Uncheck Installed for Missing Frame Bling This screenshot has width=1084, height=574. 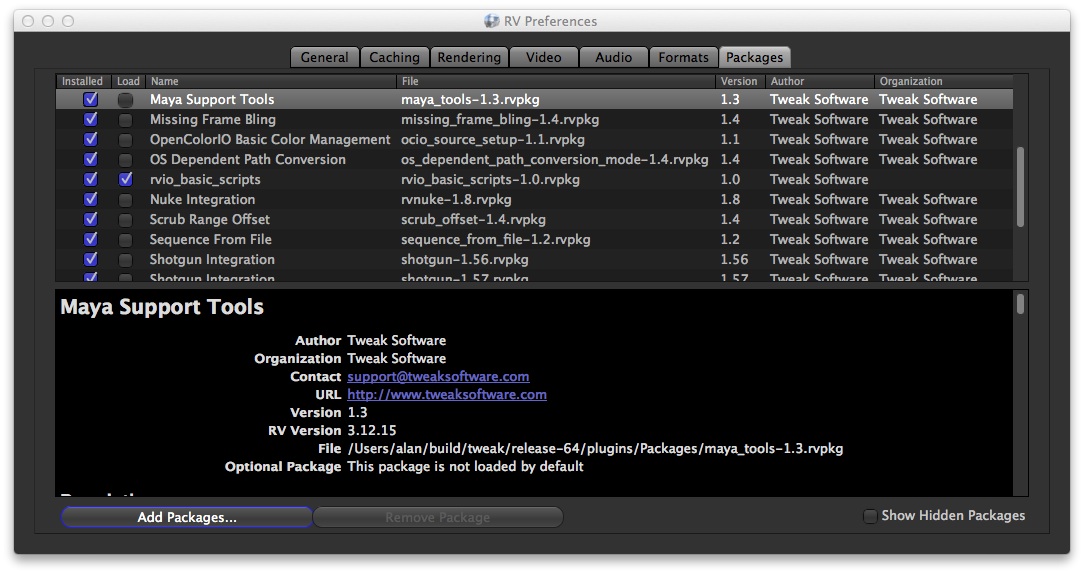[x=91, y=120]
